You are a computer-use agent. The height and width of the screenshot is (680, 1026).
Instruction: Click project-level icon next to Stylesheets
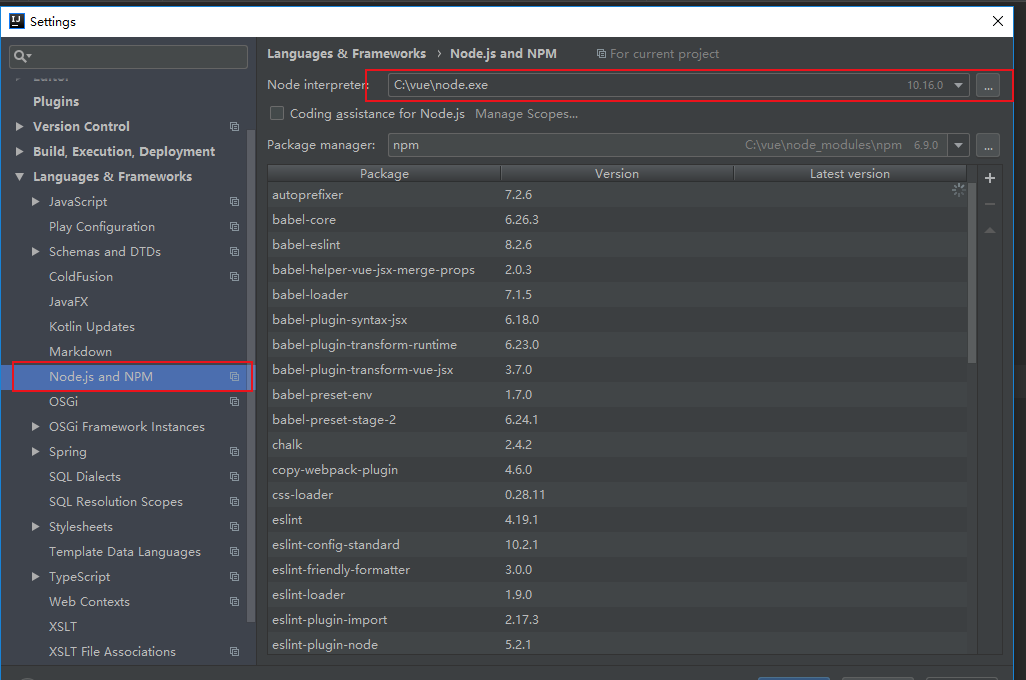(x=234, y=527)
